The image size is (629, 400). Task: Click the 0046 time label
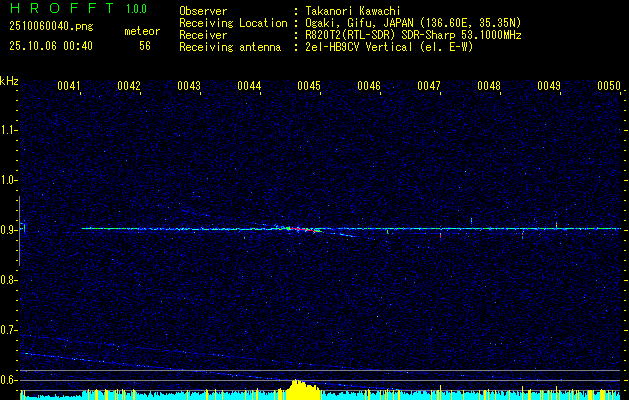tap(369, 87)
